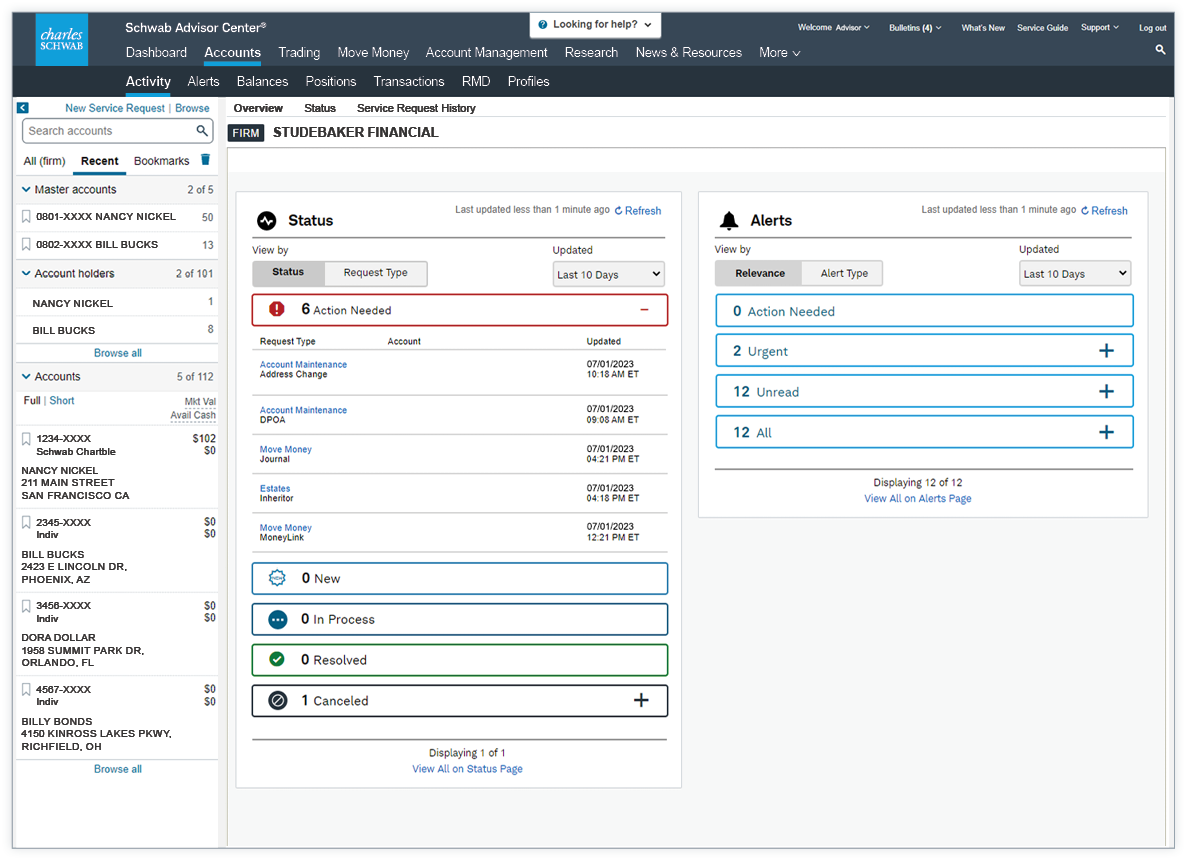Collapse the Accounts section

coord(26,376)
